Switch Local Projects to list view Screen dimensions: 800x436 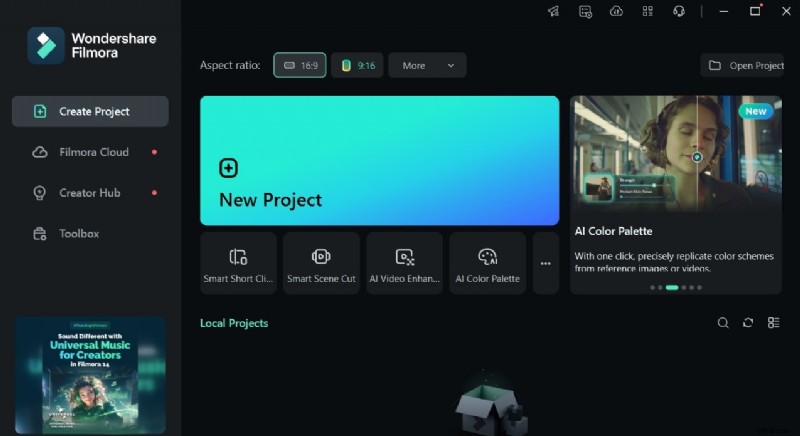(x=773, y=323)
